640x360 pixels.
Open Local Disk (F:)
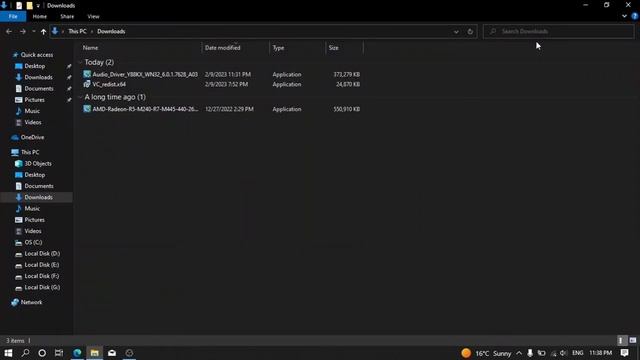coord(42,276)
